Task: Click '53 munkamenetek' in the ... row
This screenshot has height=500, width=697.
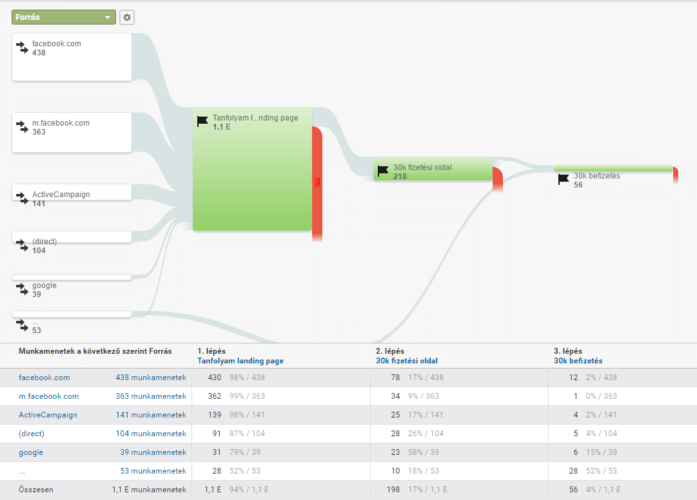Action: pos(153,471)
